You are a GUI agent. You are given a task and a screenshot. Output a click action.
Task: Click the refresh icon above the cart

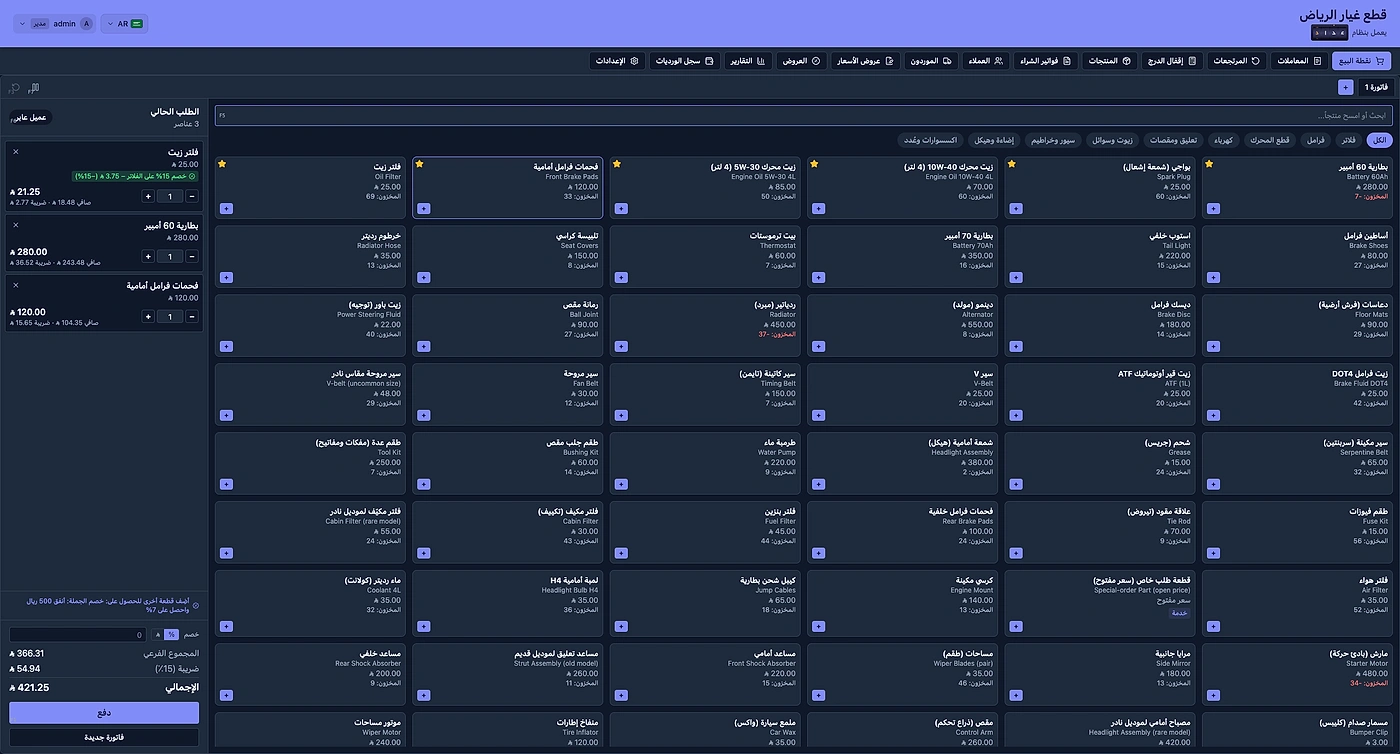14,88
